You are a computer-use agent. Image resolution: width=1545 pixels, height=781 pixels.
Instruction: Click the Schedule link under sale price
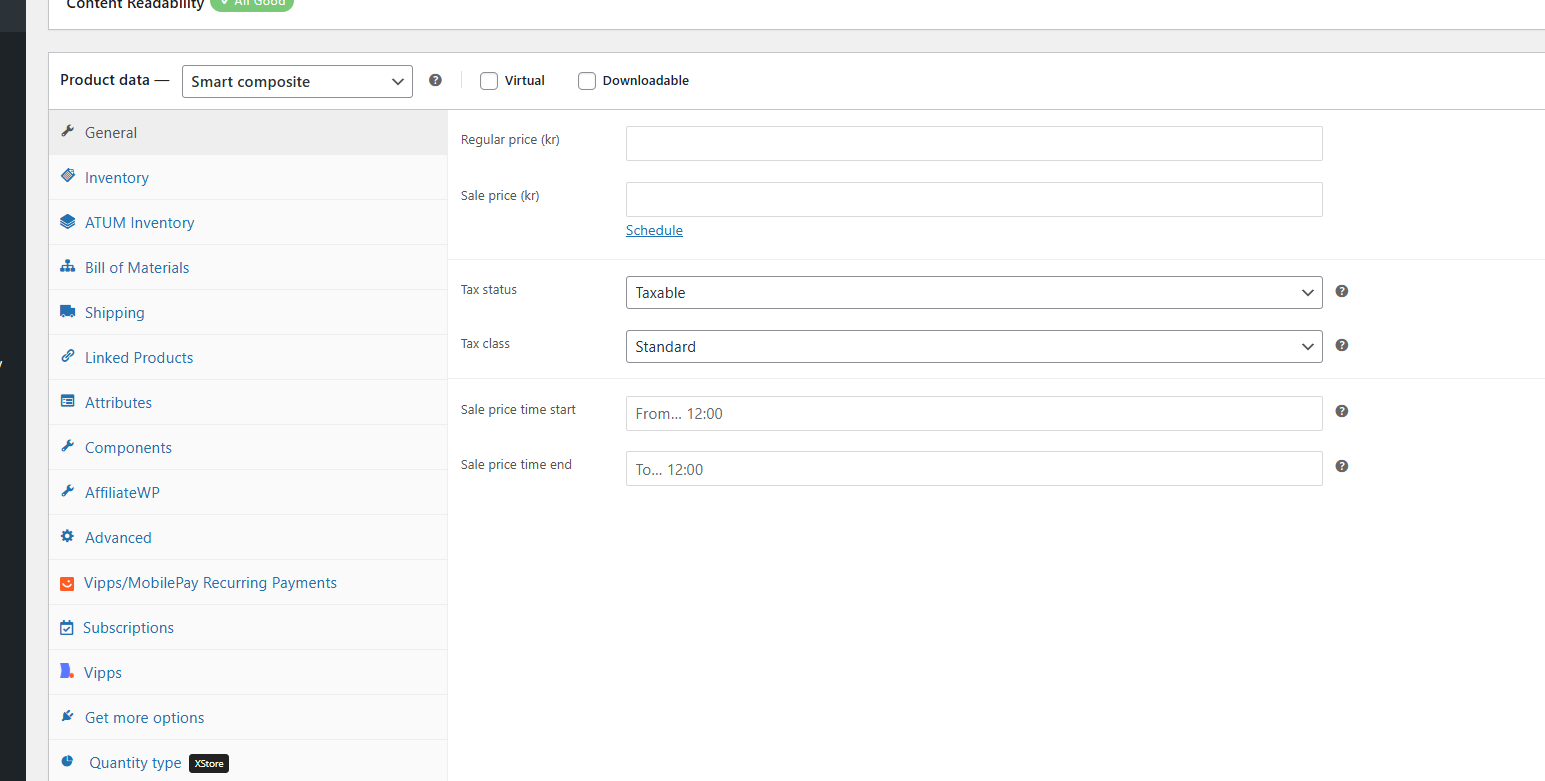pyautogui.click(x=654, y=231)
